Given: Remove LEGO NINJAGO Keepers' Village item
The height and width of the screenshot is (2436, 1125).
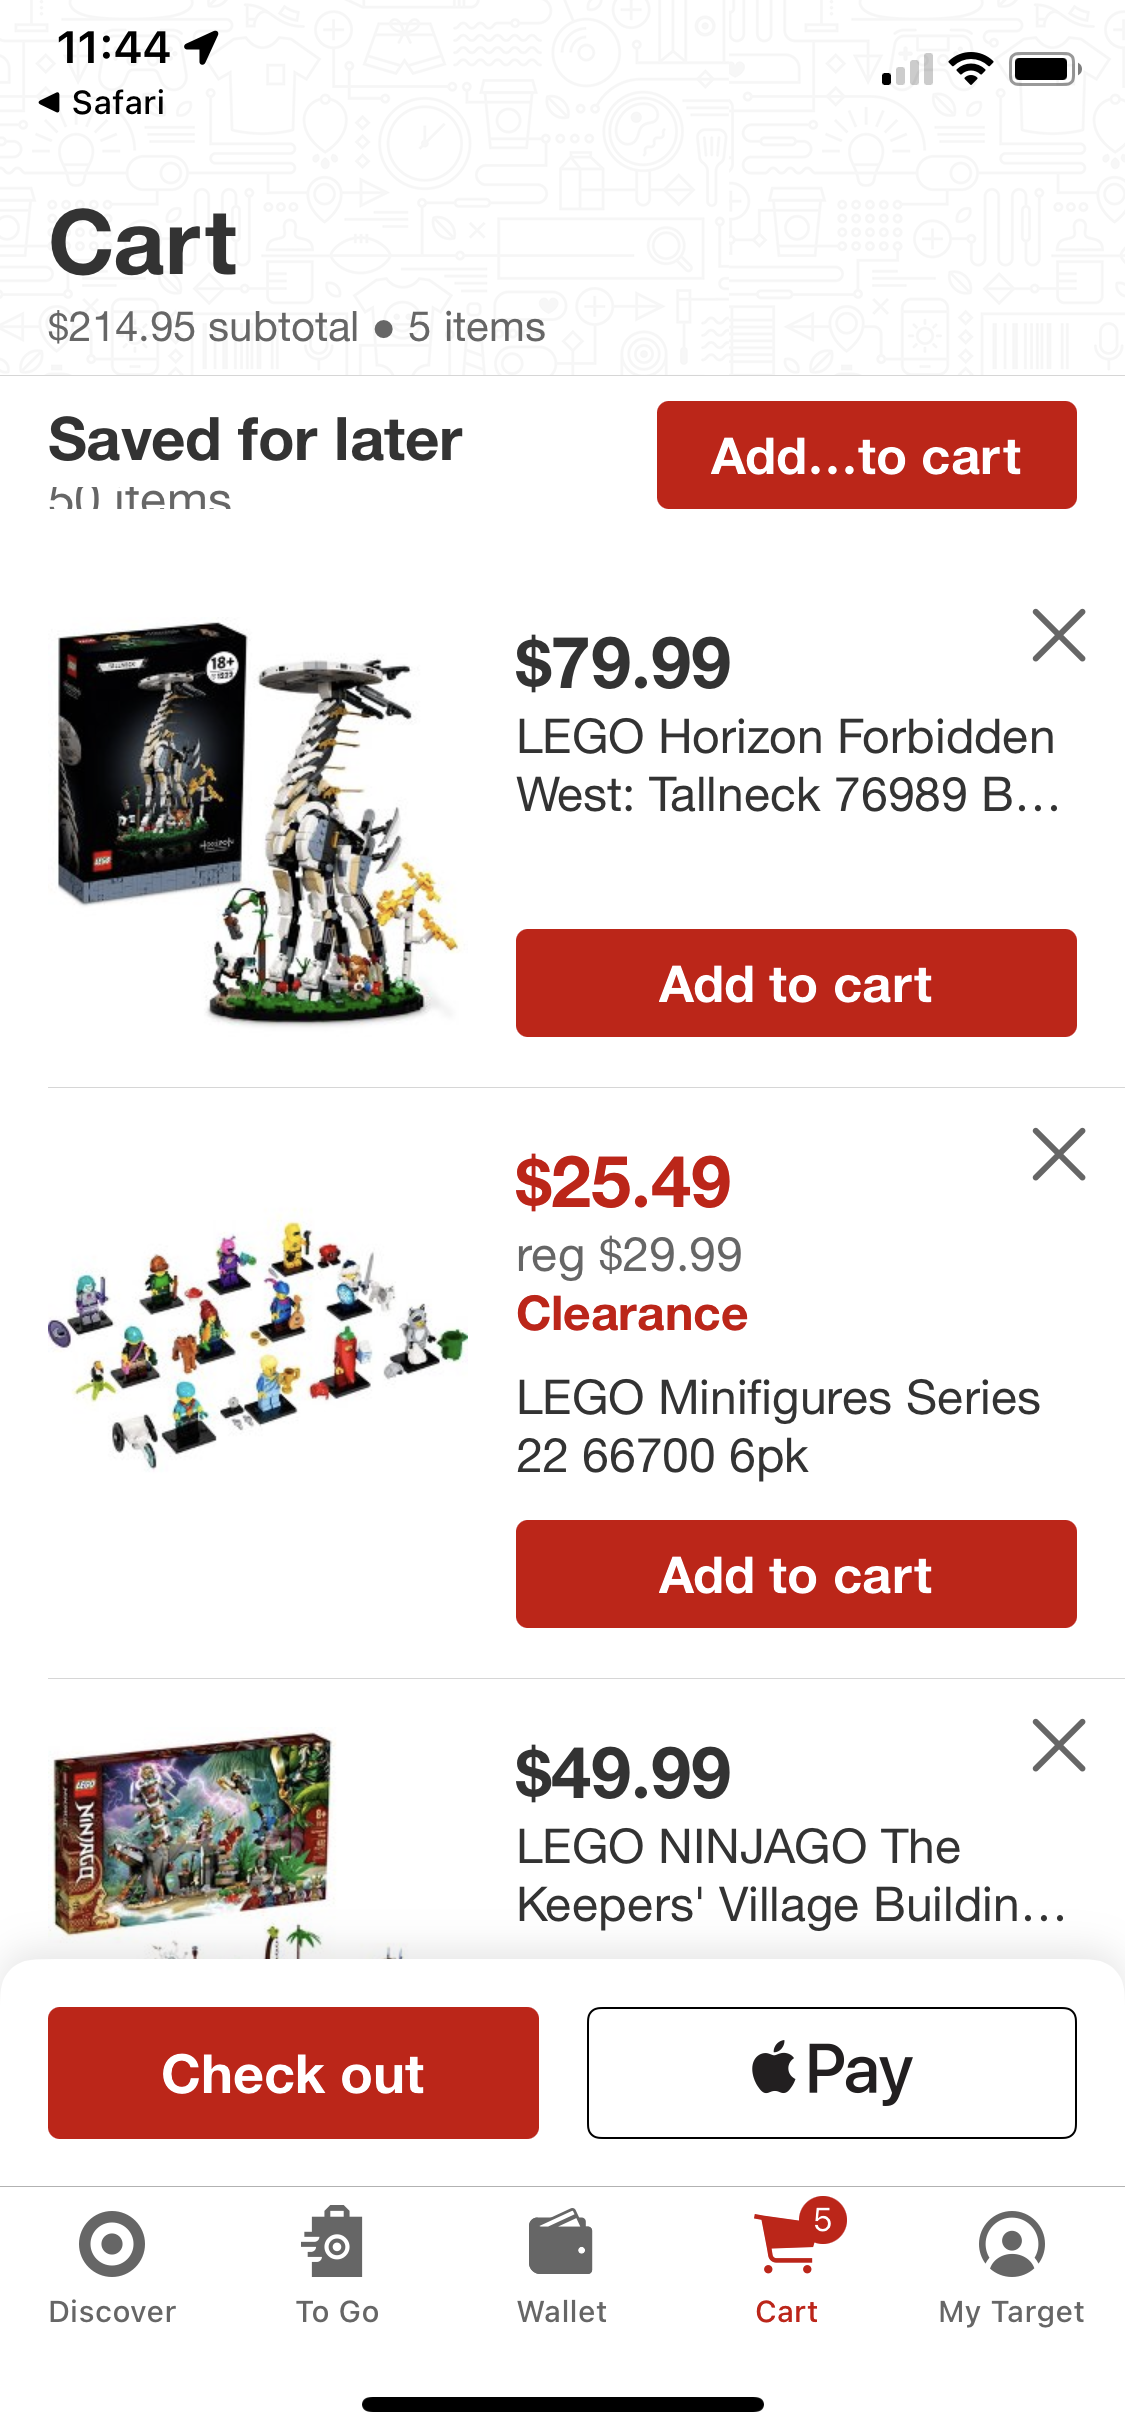Looking at the screenshot, I should tap(1059, 1745).
